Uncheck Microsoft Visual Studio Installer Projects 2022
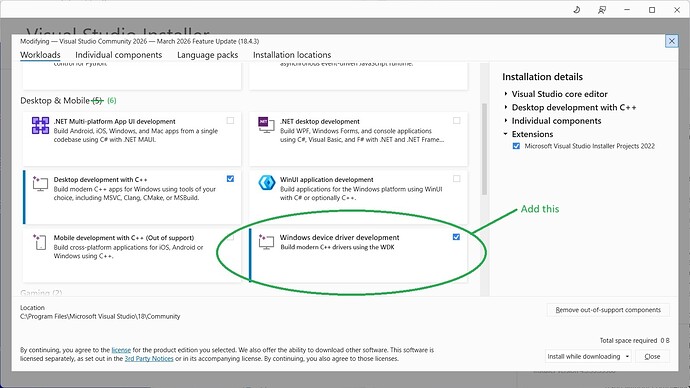690x388 pixels. tap(516, 146)
